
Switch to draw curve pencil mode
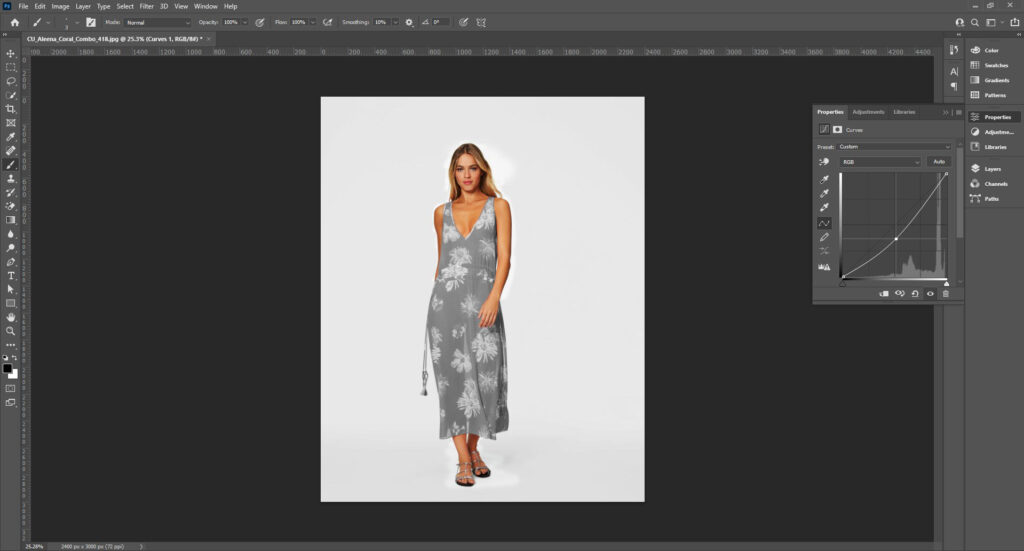pyautogui.click(x=824, y=237)
